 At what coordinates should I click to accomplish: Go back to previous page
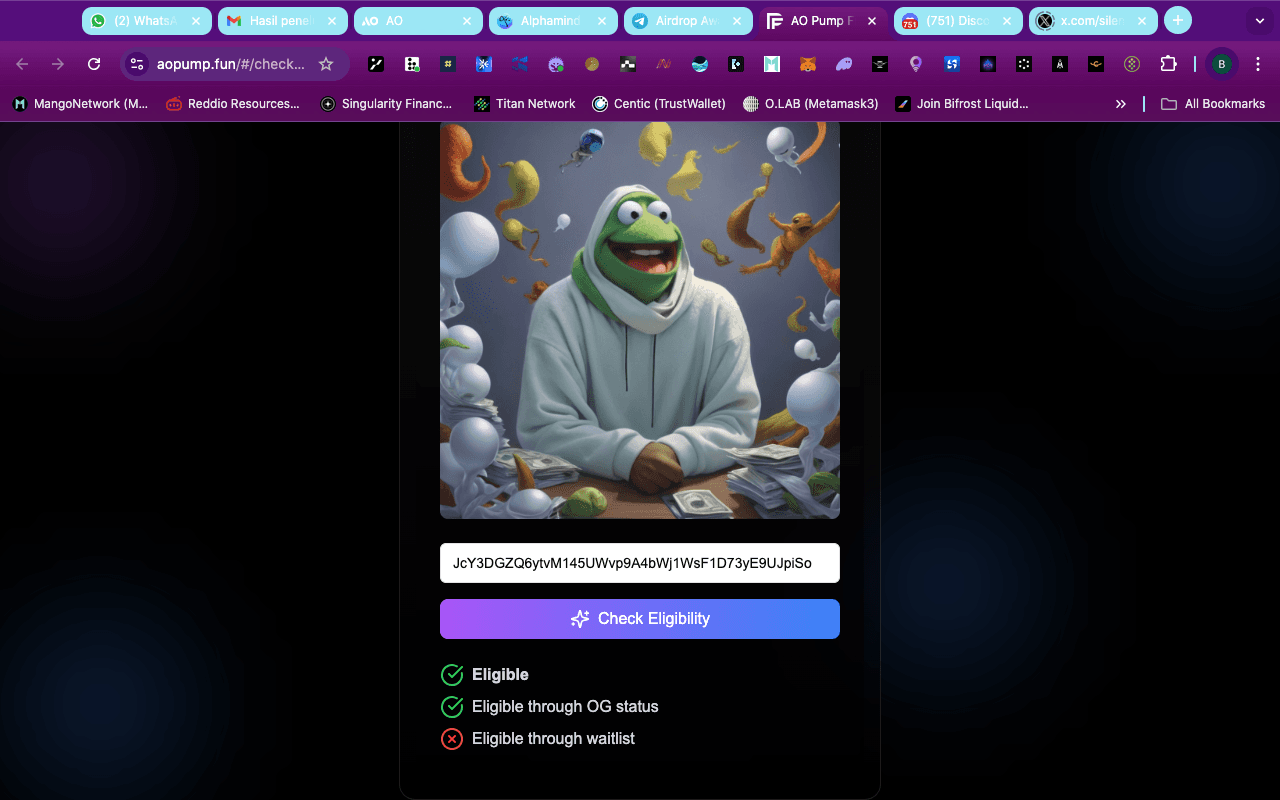tap(22, 64)
